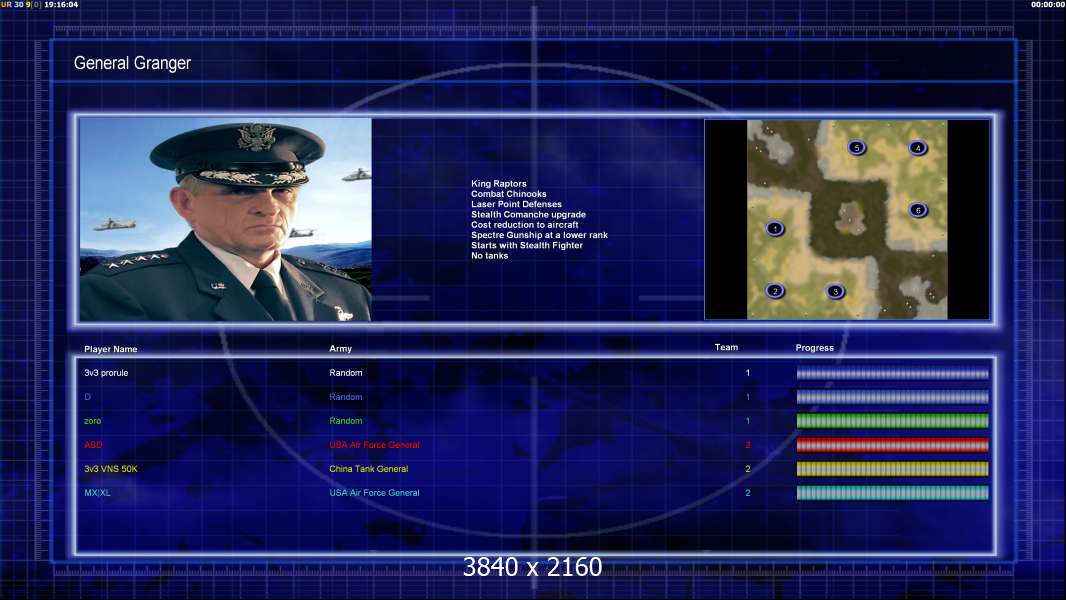Click MX!XL's USA Air Force General army
The image size is (1066, 600).
click(375, 493)
